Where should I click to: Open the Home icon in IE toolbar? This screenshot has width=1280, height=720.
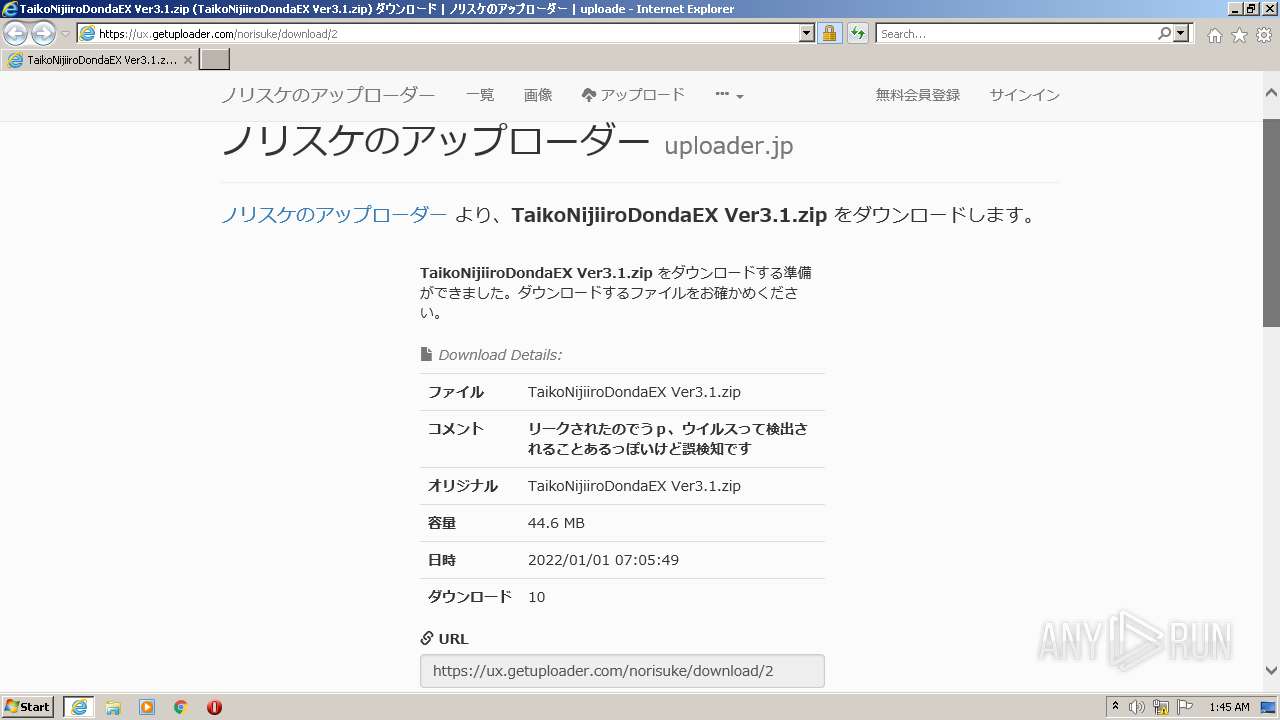(1214, 35)
